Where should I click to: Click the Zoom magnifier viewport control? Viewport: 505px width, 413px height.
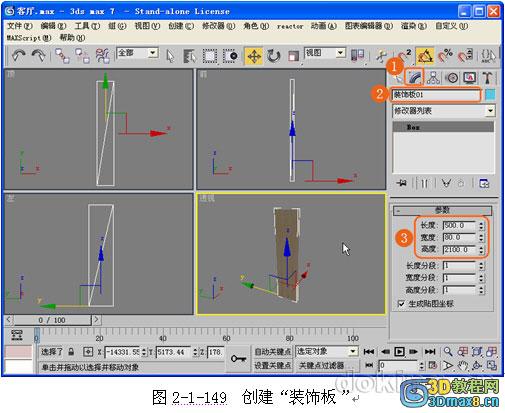click(448, 351)
